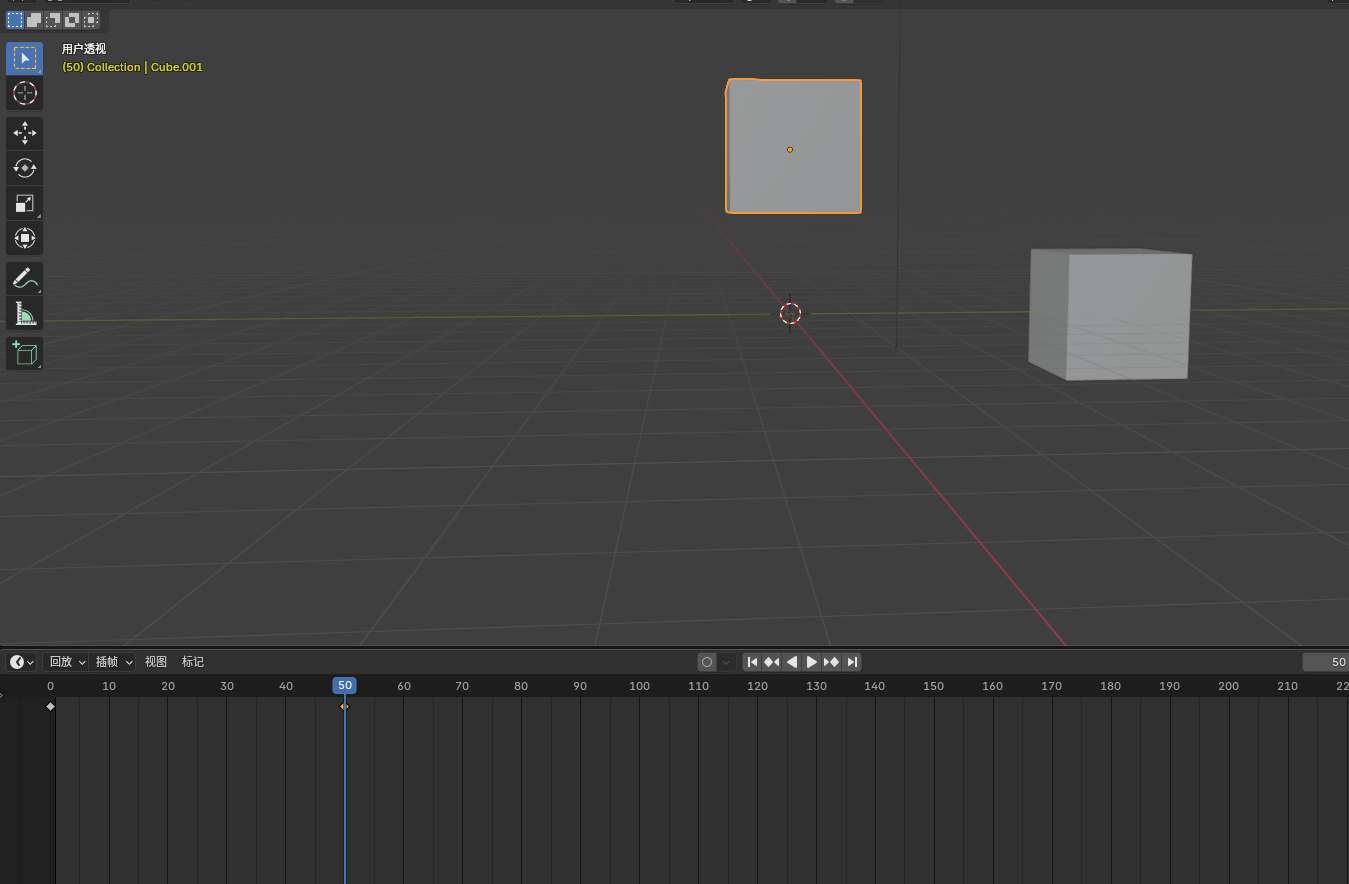Open the 视图 menu in timeline
Image resolution: width=1349 pixels, height=884 pixels.
click(156, 662)
